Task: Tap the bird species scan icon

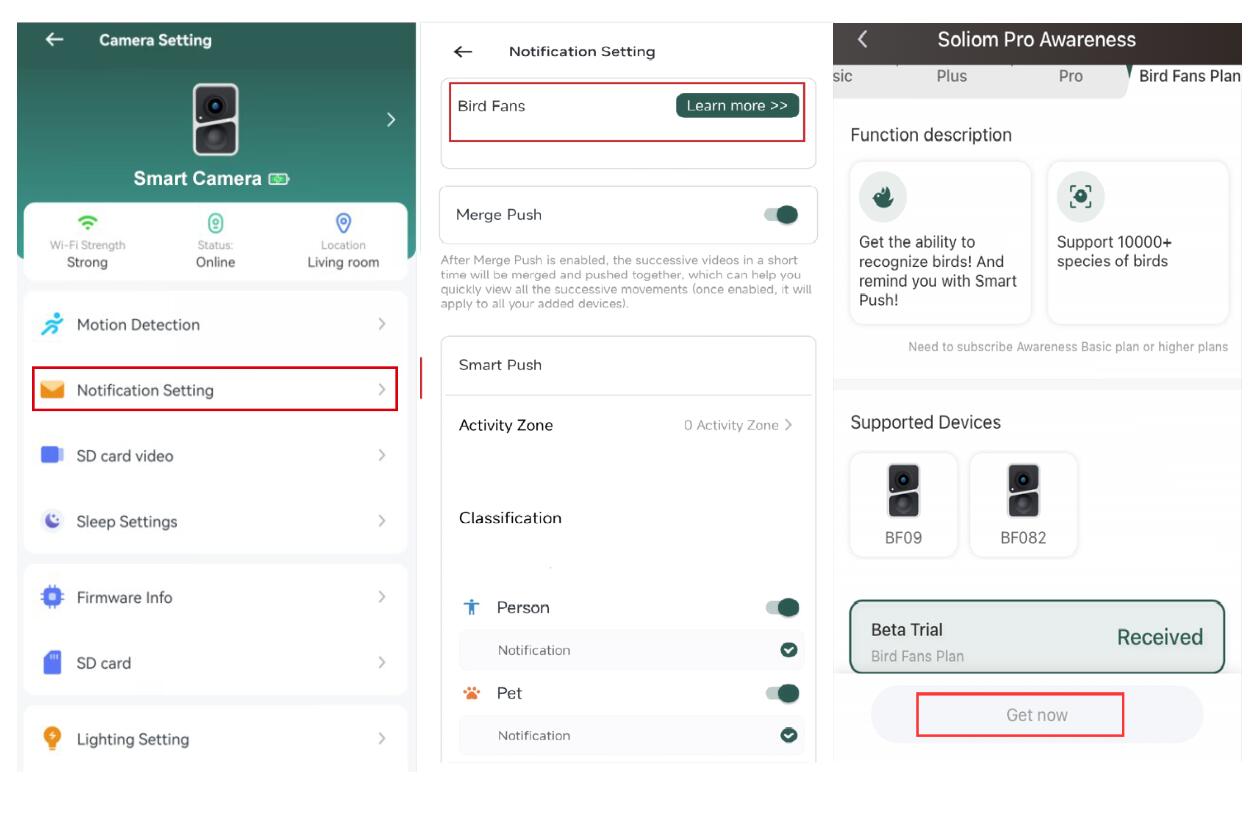Action: (1081, 197)
